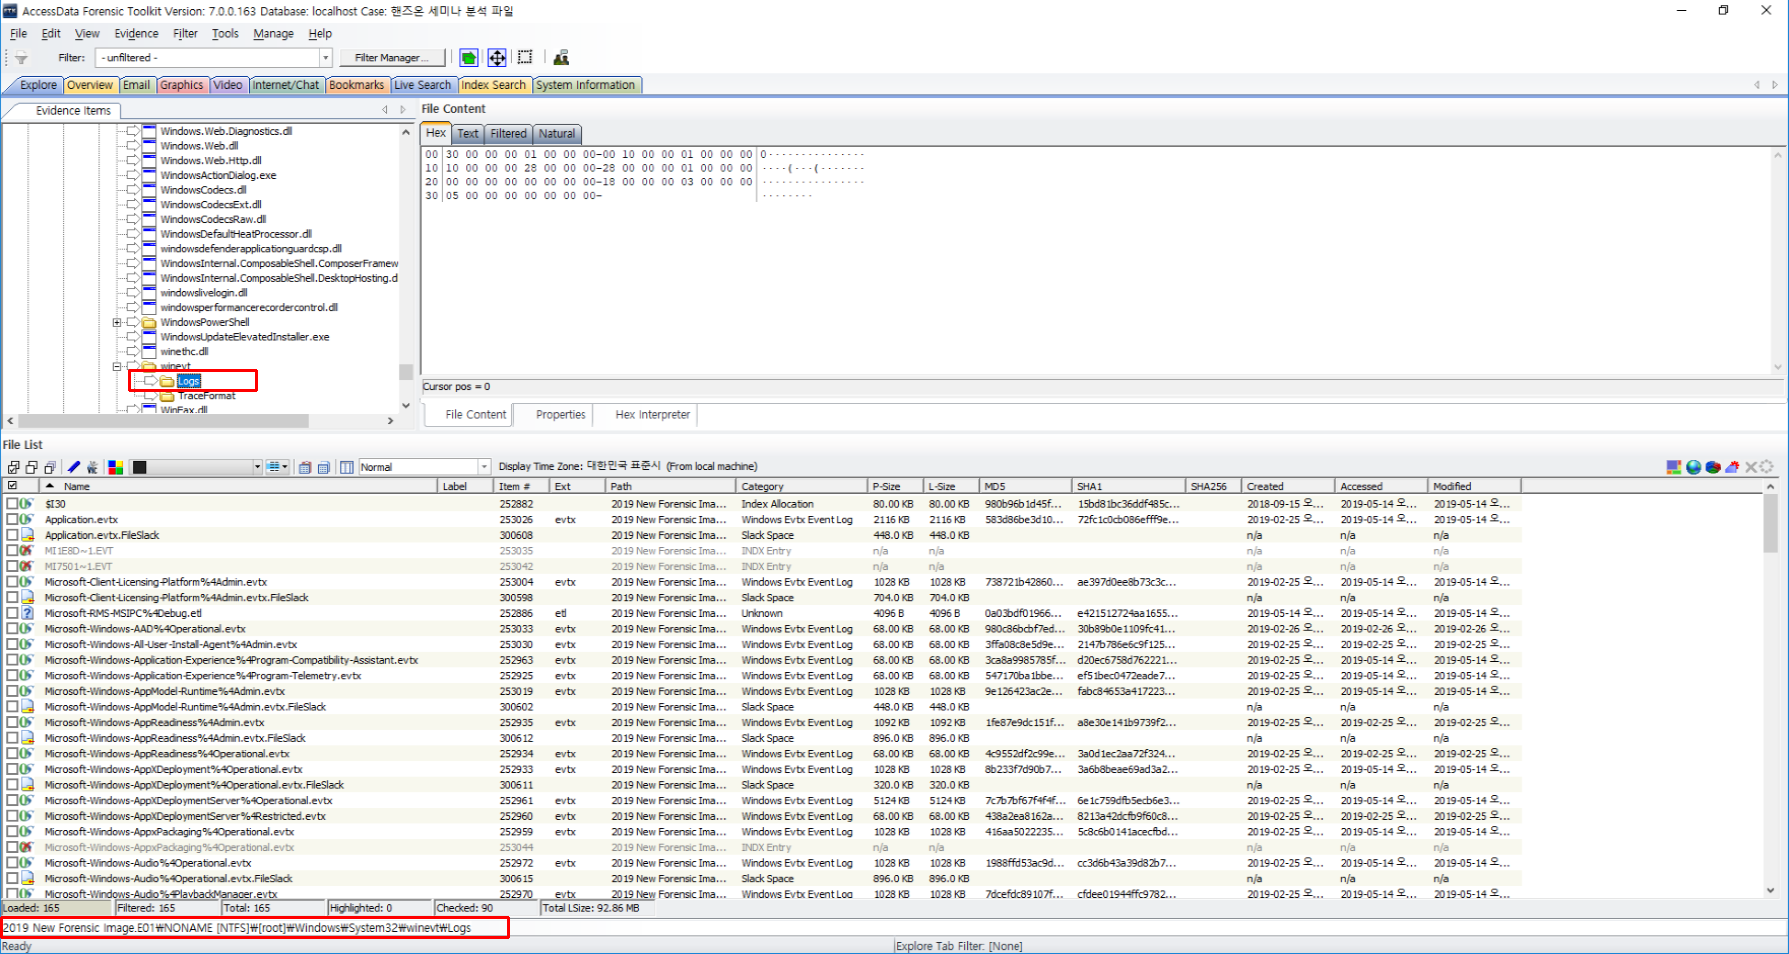Click the green folder toolbar icon
The width and height of the screenshot is (1789, 954).
coord(468,58)
